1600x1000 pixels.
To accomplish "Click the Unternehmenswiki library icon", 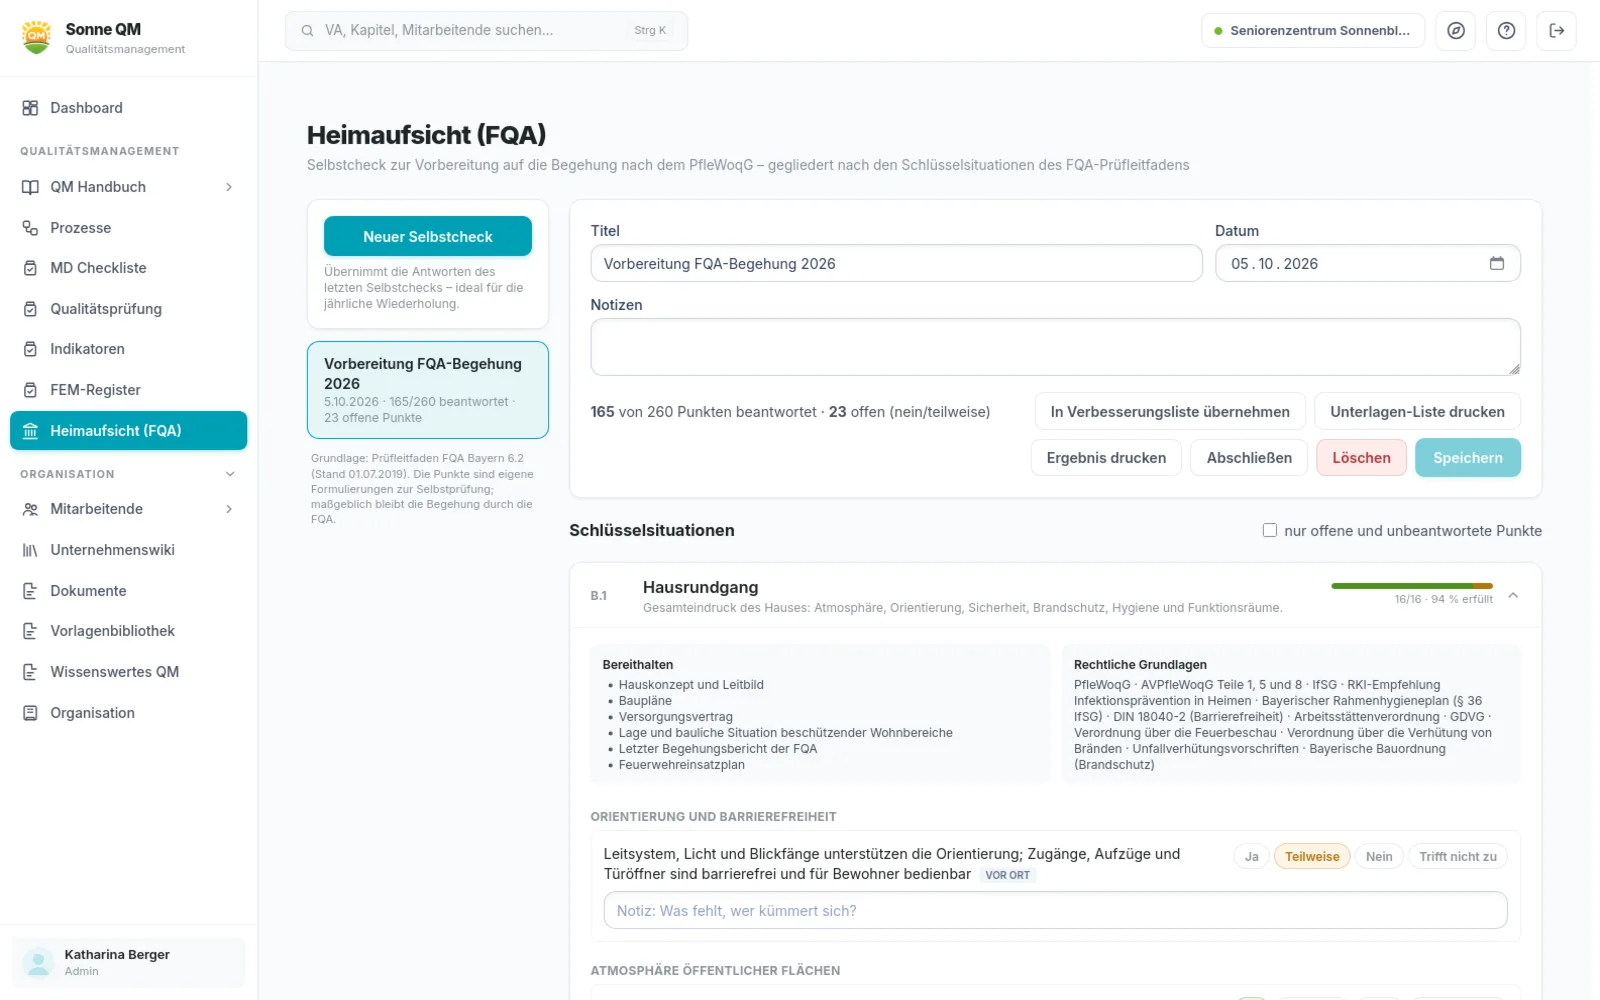I will [30, 550].
